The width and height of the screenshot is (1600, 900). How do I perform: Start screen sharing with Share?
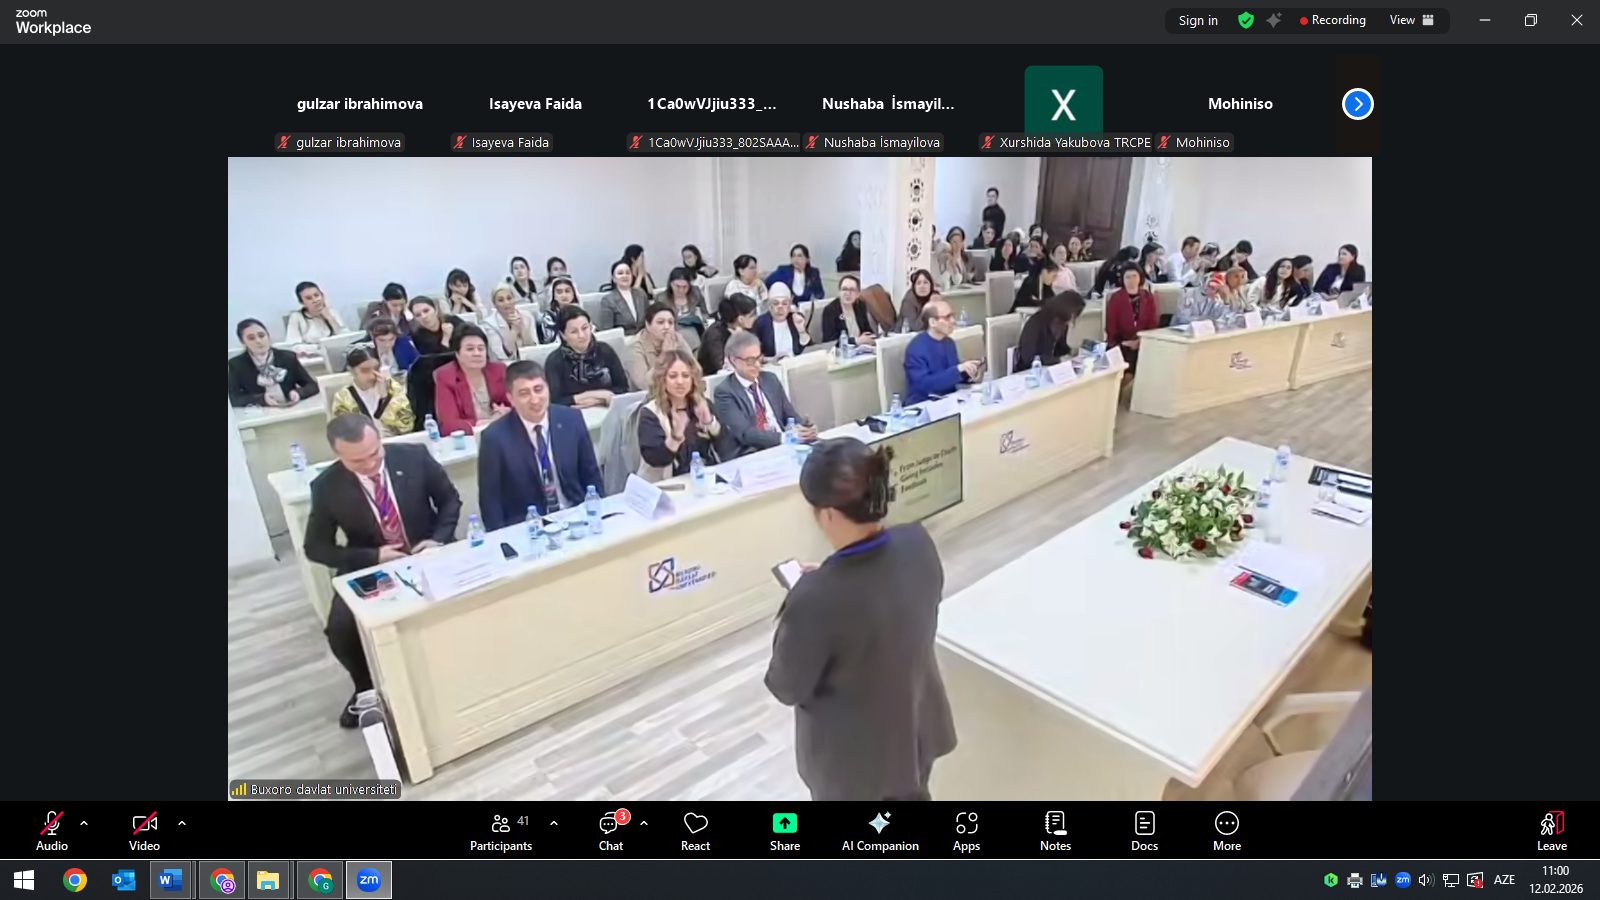[x=785, y=830]
